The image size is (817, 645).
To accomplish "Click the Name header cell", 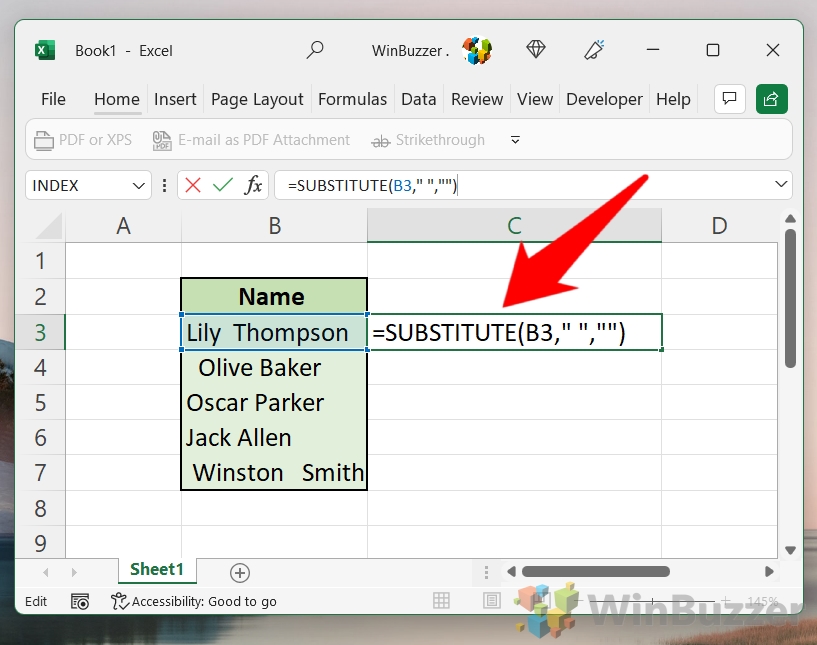I will click(274, 296).
